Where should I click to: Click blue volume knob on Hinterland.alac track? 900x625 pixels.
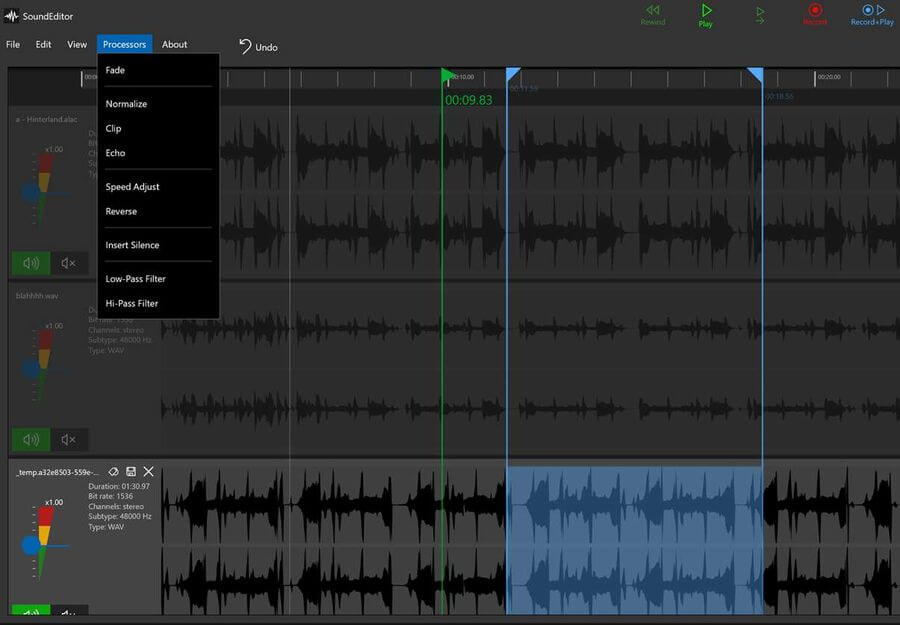(30, 192)
